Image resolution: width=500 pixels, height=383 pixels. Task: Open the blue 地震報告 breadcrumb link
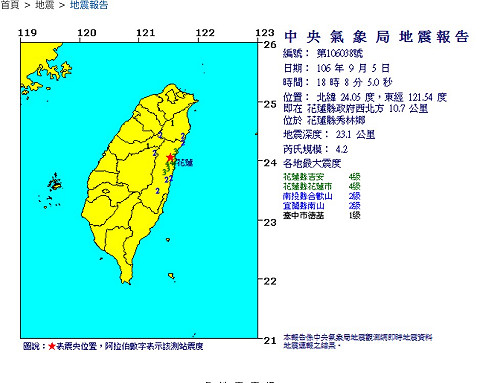click(x=89, y=5)
